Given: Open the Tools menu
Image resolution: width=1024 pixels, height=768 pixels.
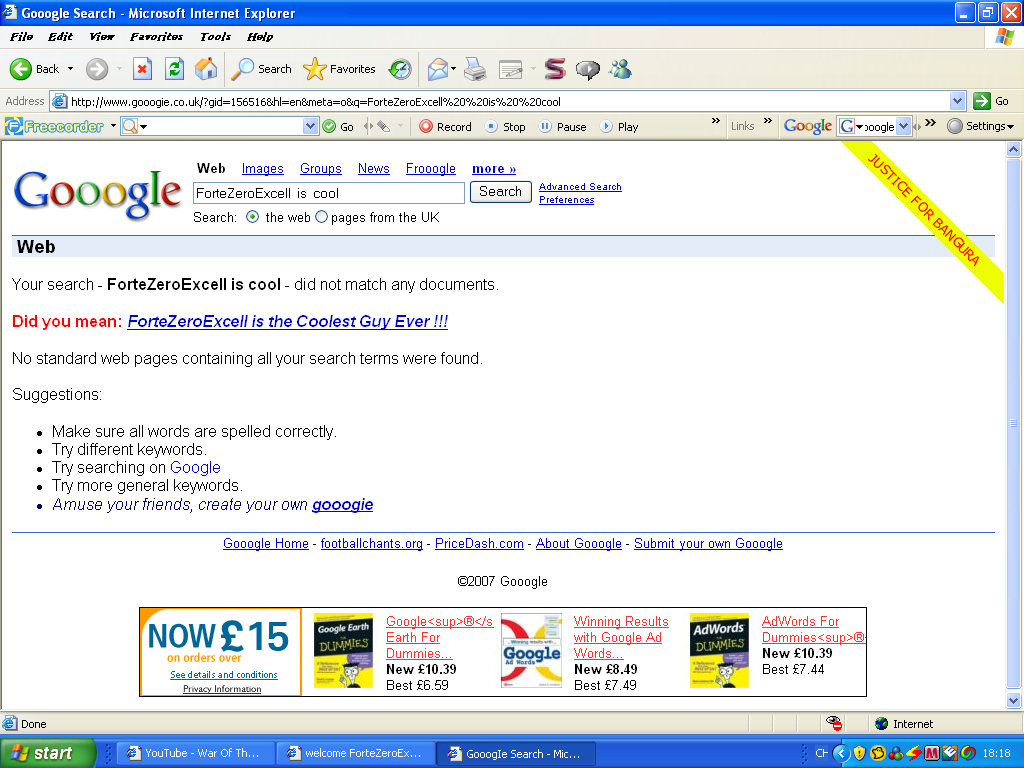Looking at the screenshot, I should pyautogui.click(x=216, y=37).
